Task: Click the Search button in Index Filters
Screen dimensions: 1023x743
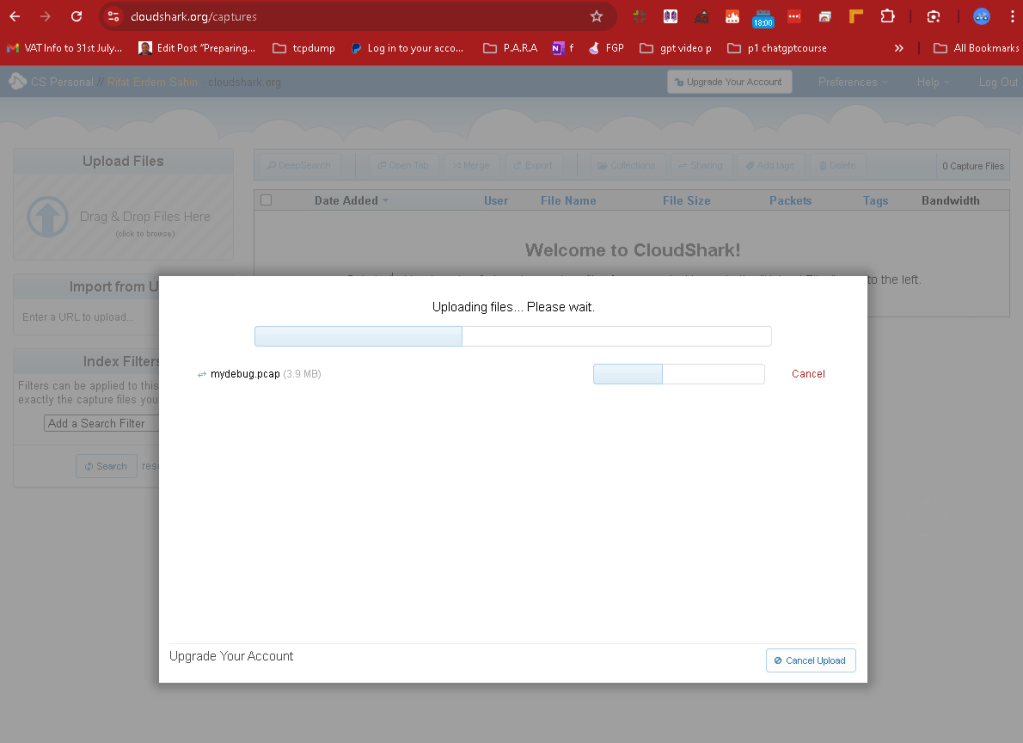Action: click(x=106, y=466)
